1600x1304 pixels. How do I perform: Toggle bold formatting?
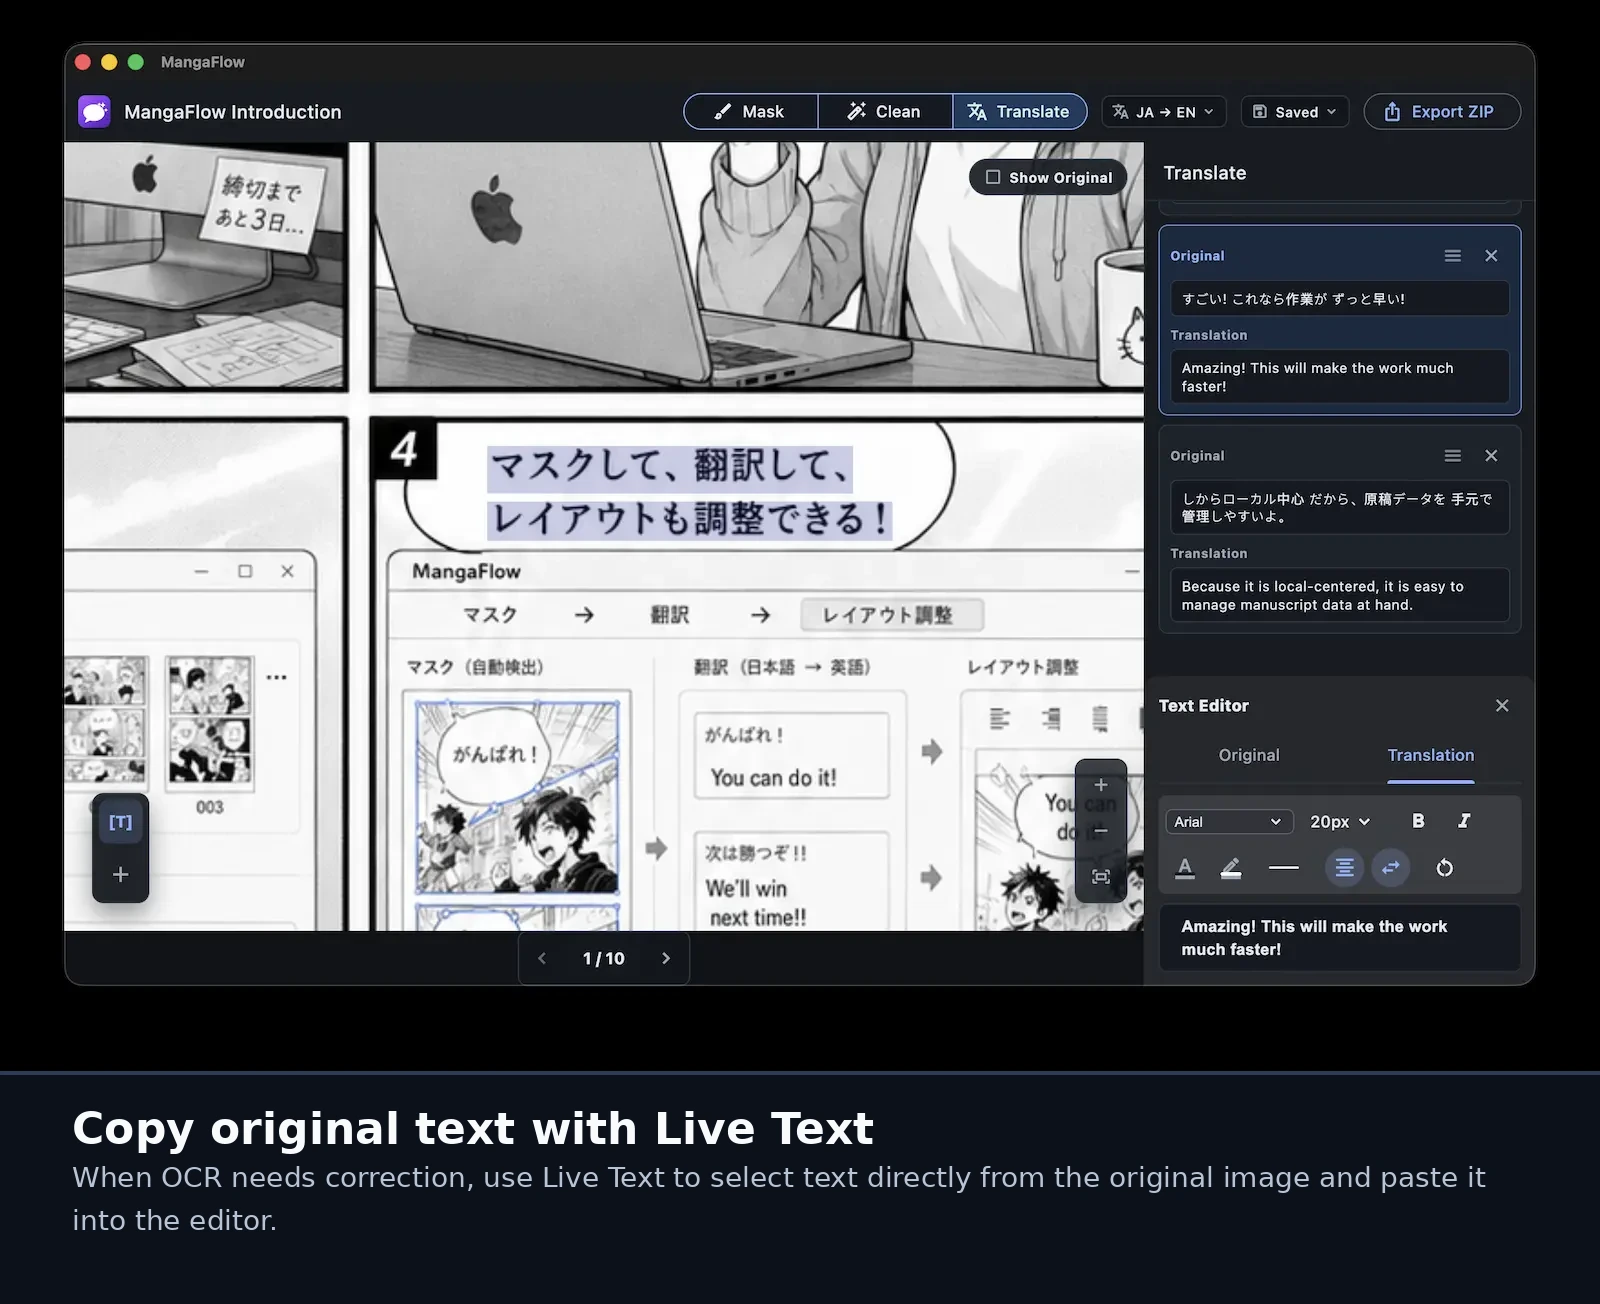(1418, 821)
